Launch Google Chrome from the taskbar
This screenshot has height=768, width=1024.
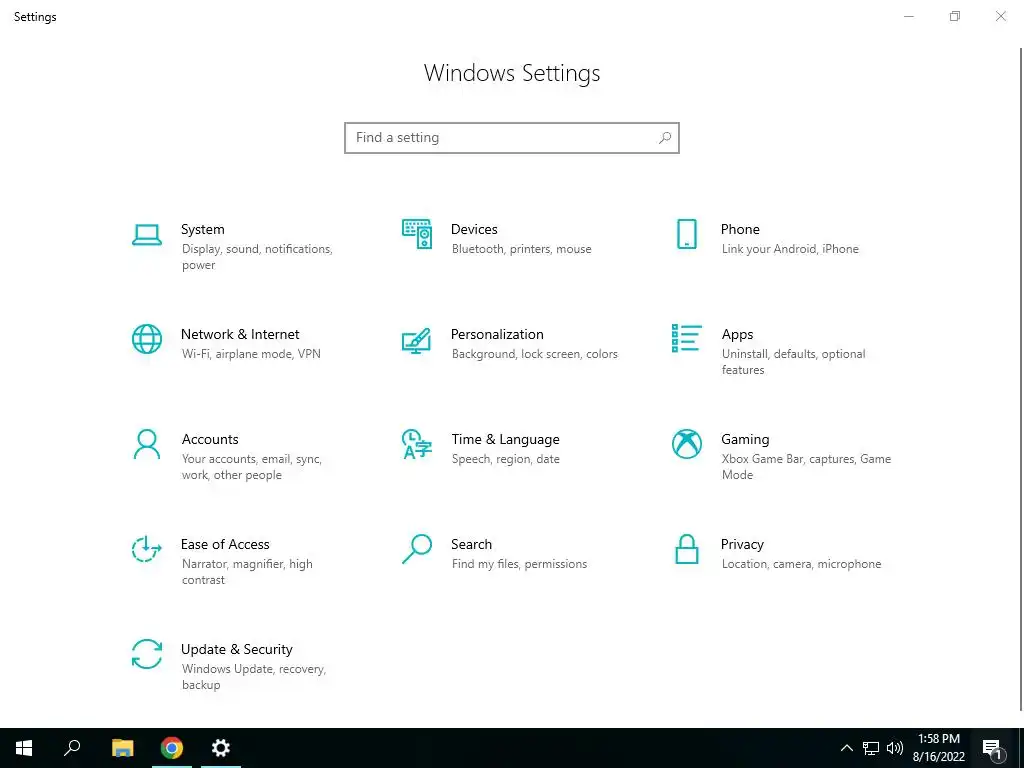(x=172, y=748)
